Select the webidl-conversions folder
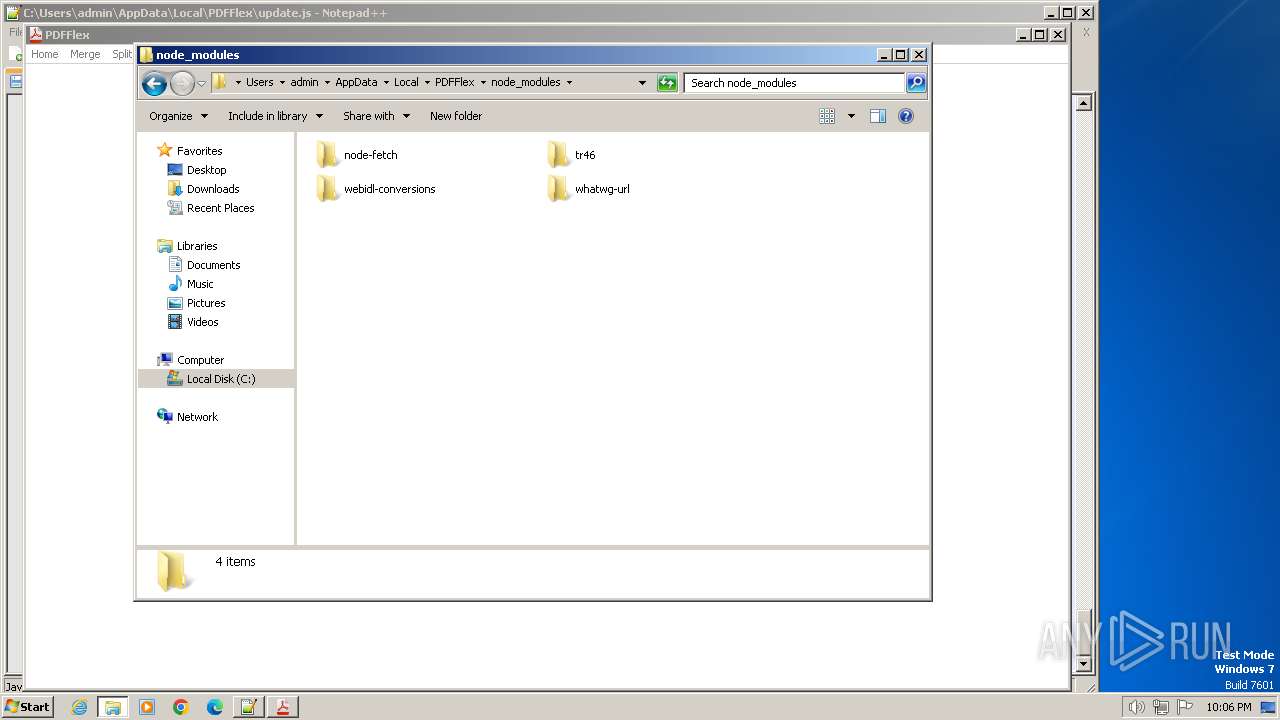This screenshot has width=1280, height=720. [x=376, y=189]
